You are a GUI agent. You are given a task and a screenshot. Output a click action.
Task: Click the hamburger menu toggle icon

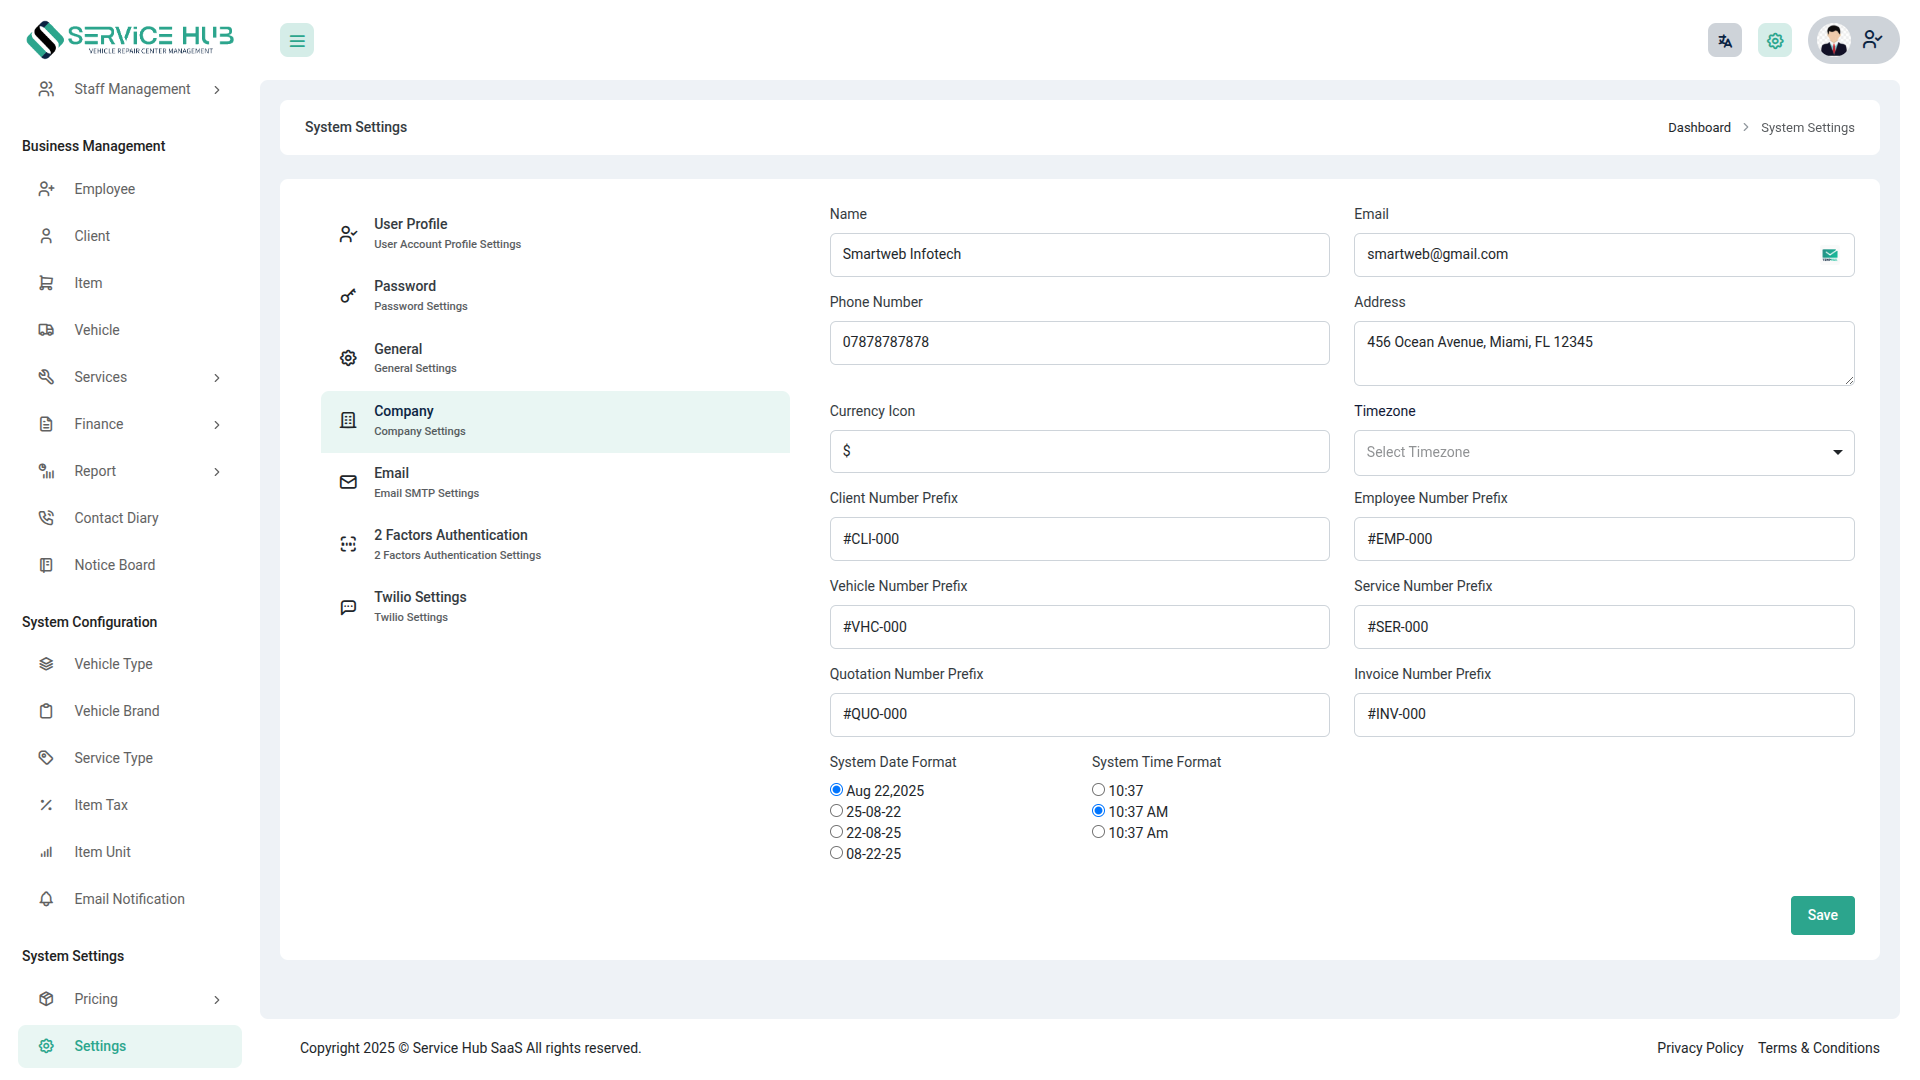pyautogui.click(x=297, y=41)
